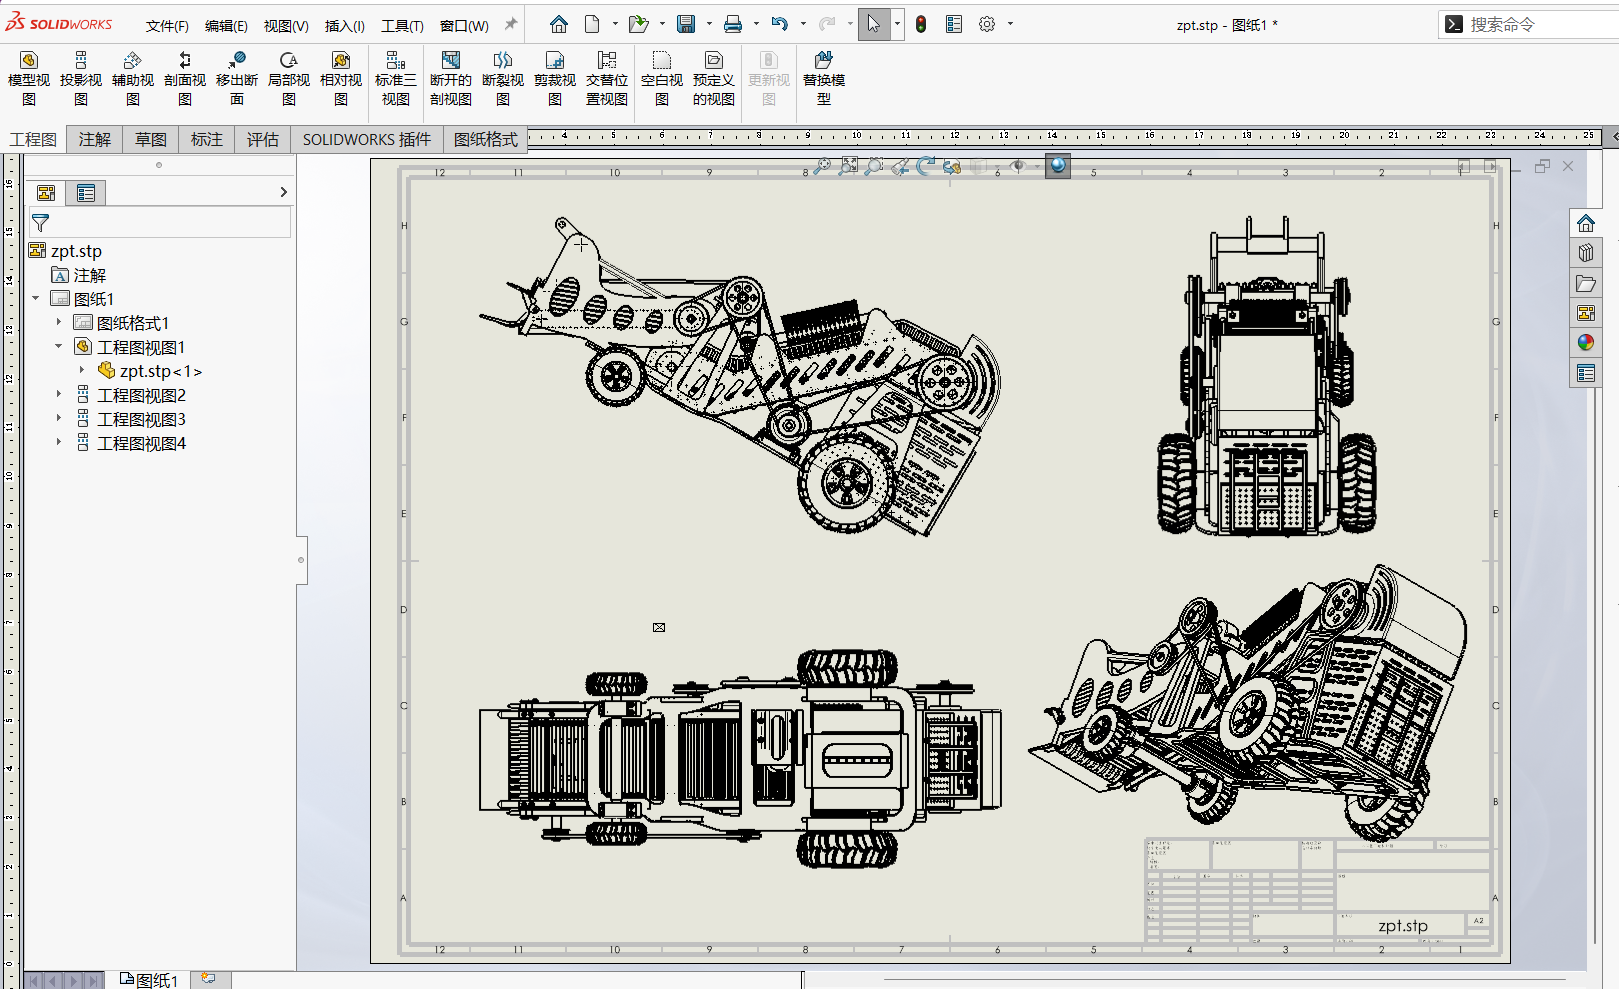Switch to the PropertyManager tab in left panel

(x=86, y=193)
